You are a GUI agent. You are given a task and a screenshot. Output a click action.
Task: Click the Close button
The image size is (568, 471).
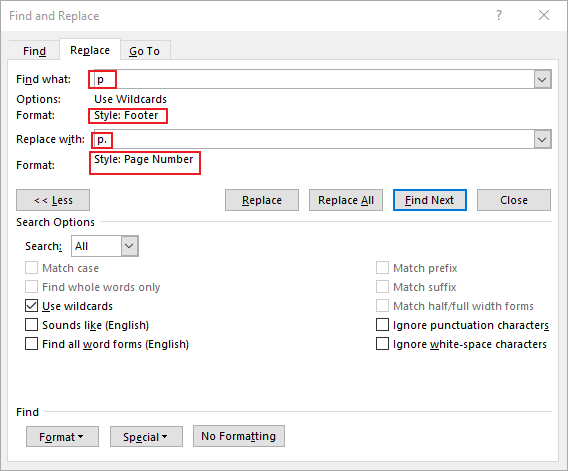(514, 200)
